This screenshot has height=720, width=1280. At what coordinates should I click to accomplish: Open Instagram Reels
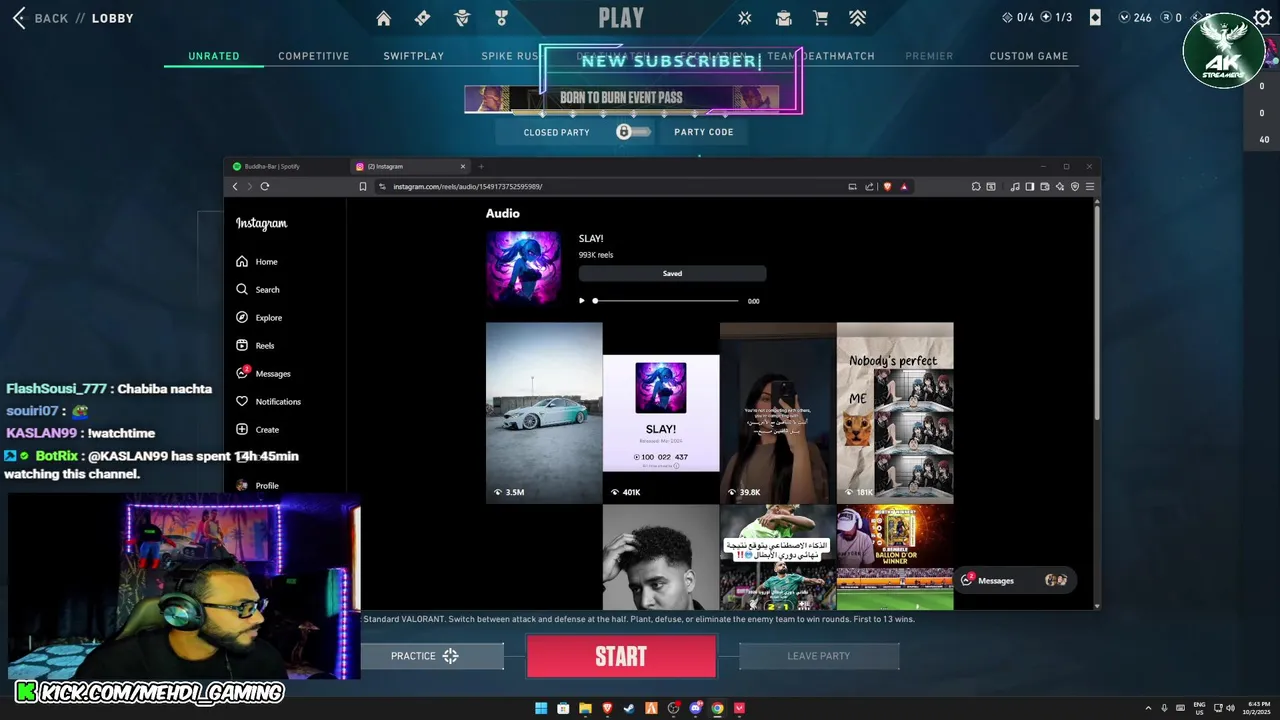click(255, 345)
